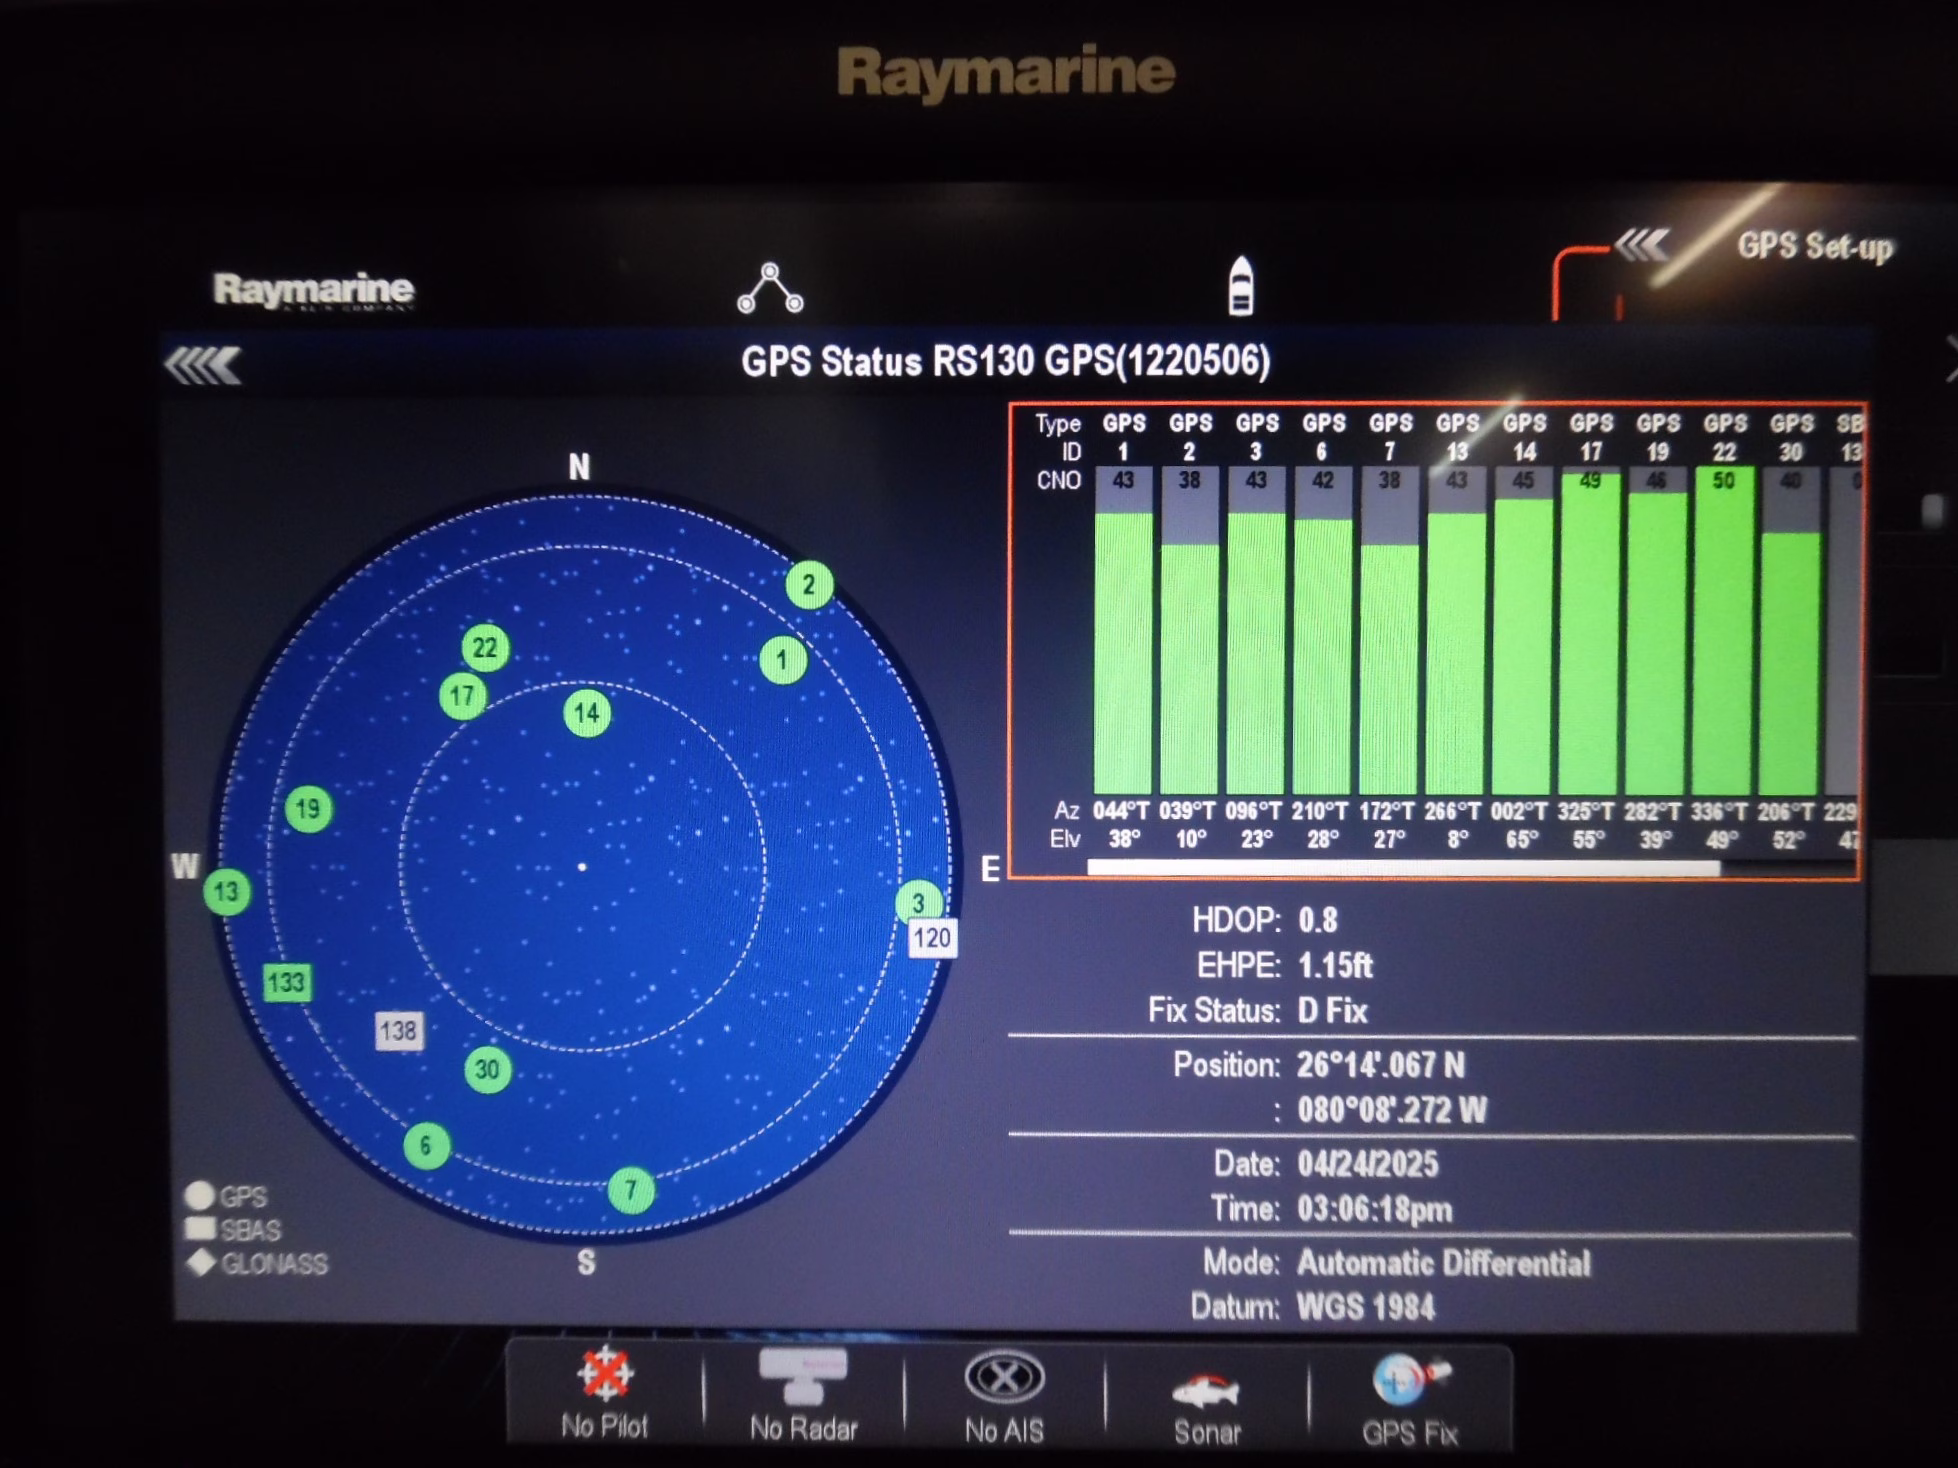Tap SBAS satellite 120 marker
The height and width of the screenshot is (1468, 1958).
coord(932,939)
